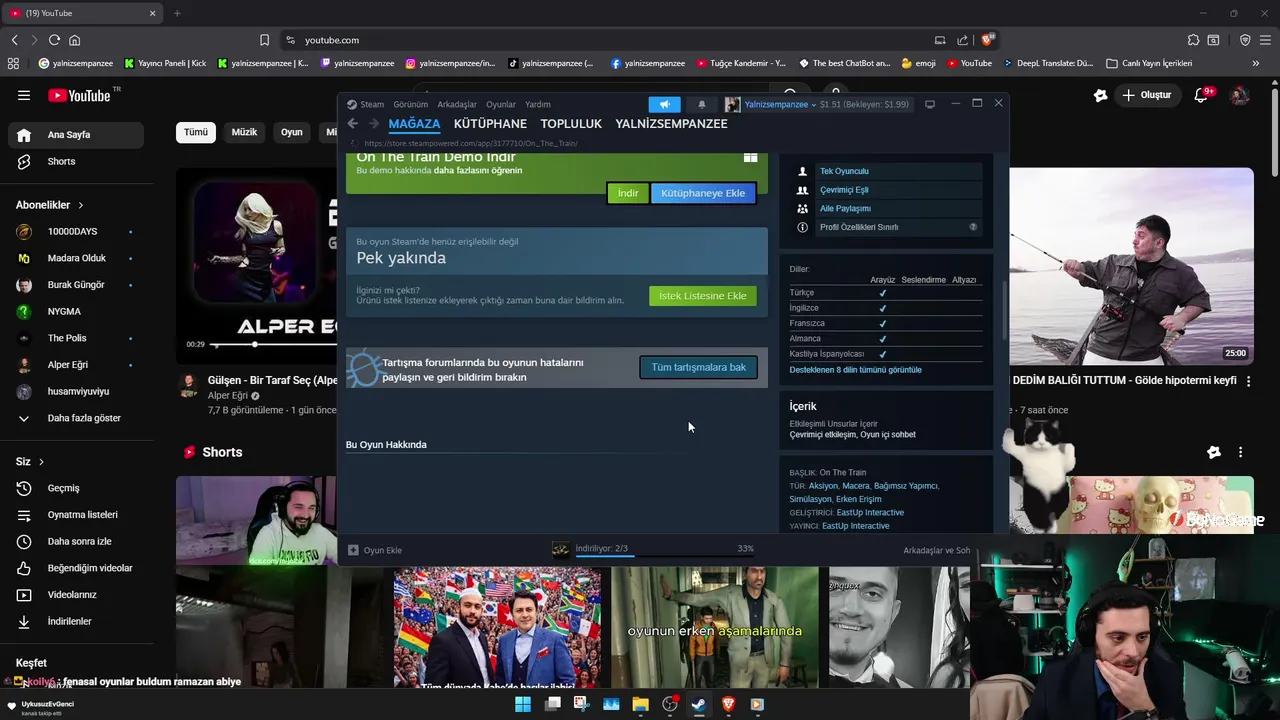
Task: Click the Aksiyon genre link
Action: coord(823,486)
